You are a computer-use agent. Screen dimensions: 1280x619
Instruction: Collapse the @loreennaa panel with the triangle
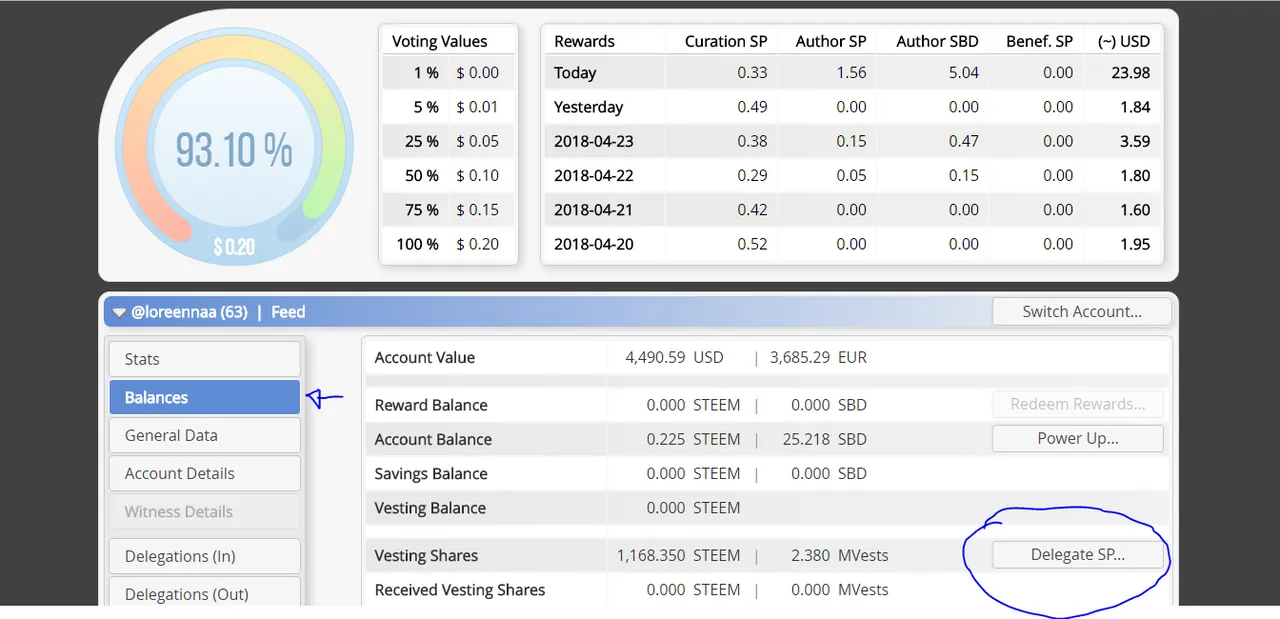tap(119, 313)
